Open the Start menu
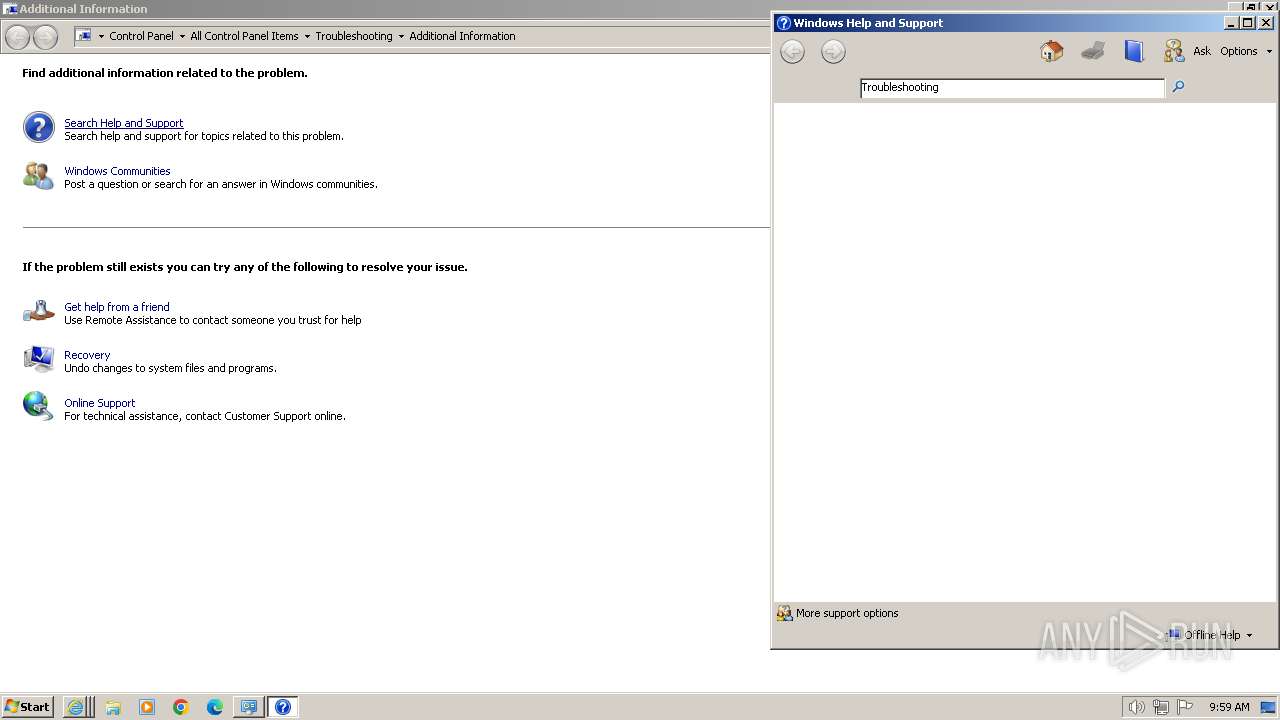Viewport: 1280px width, 720px height. [x=28, y=707]
